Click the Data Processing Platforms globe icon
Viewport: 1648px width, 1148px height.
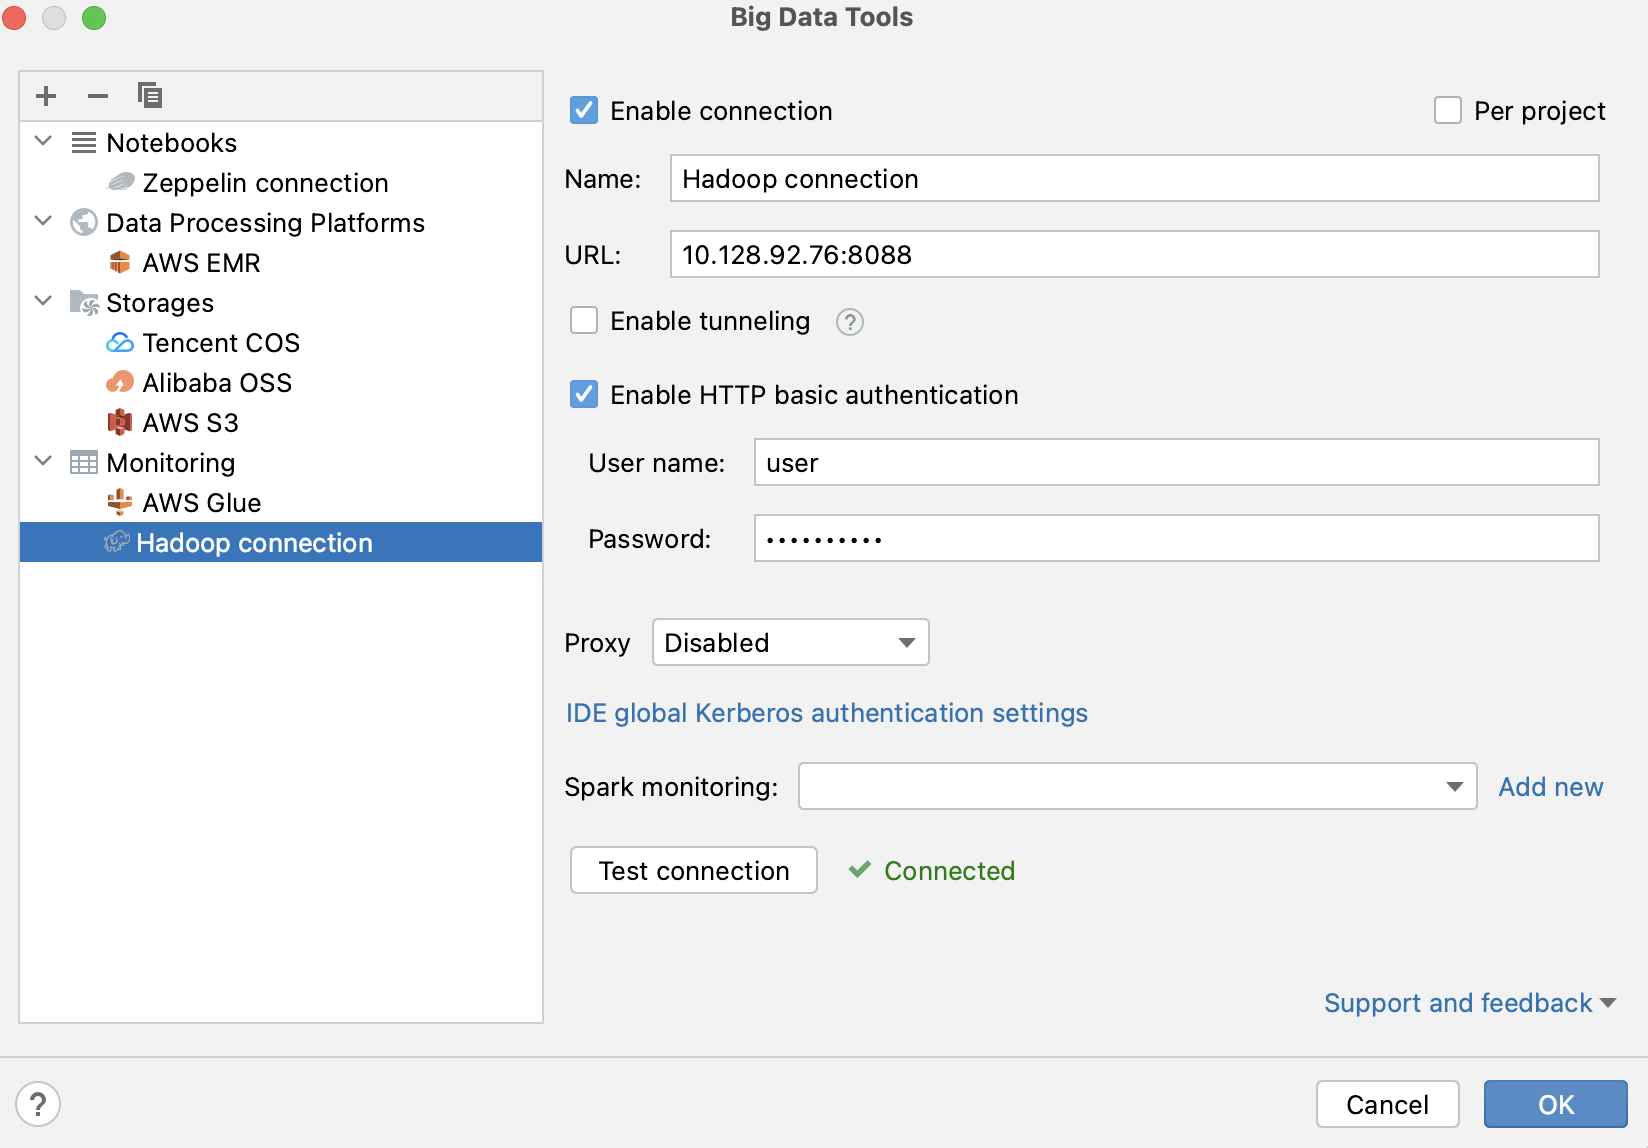(84, 222)
